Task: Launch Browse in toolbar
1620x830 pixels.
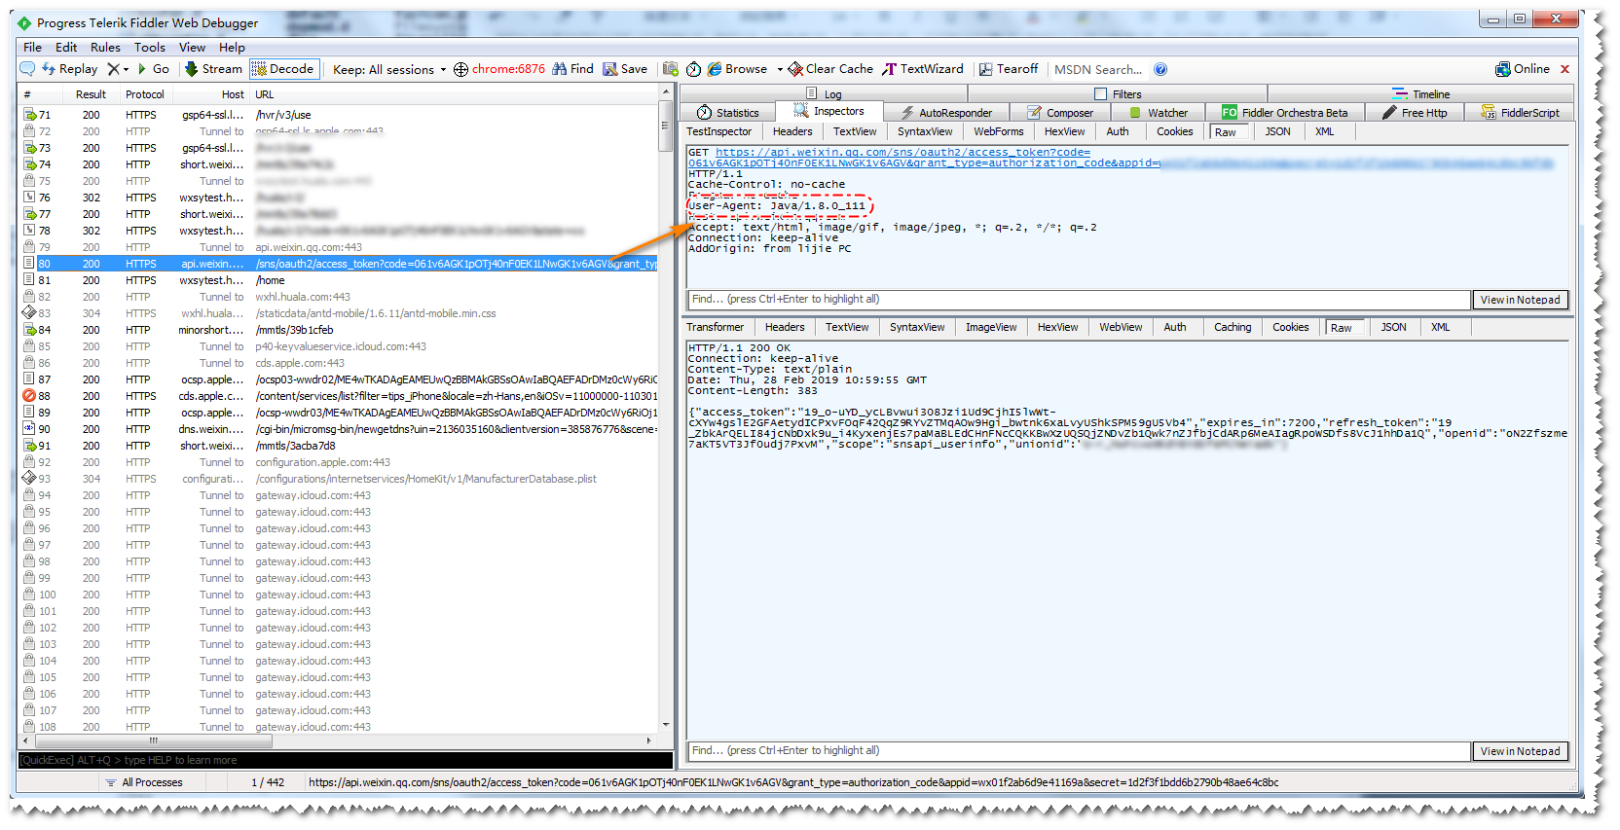Action: click(737, 69)
